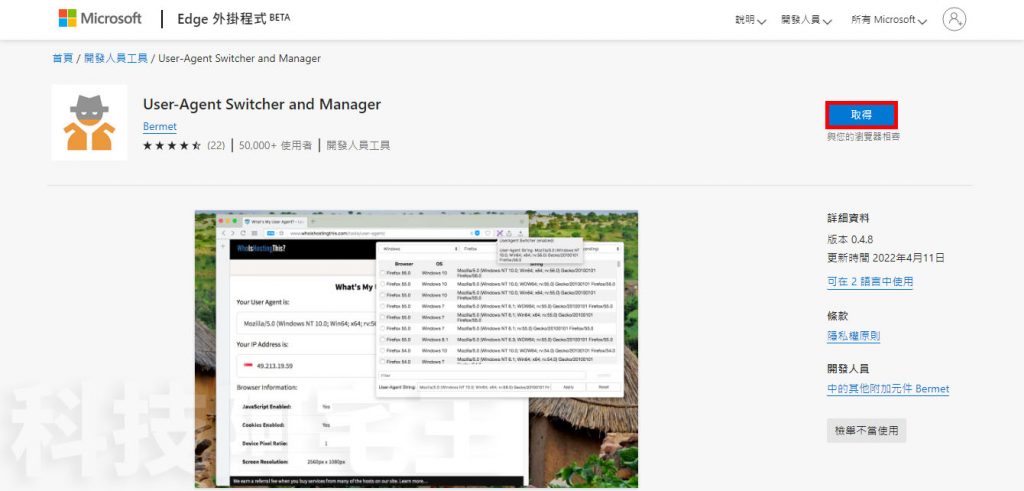Screen dimensions: 1024x491
Task: Open Edge 外掛程式 home title
Action: coord(234,18)
